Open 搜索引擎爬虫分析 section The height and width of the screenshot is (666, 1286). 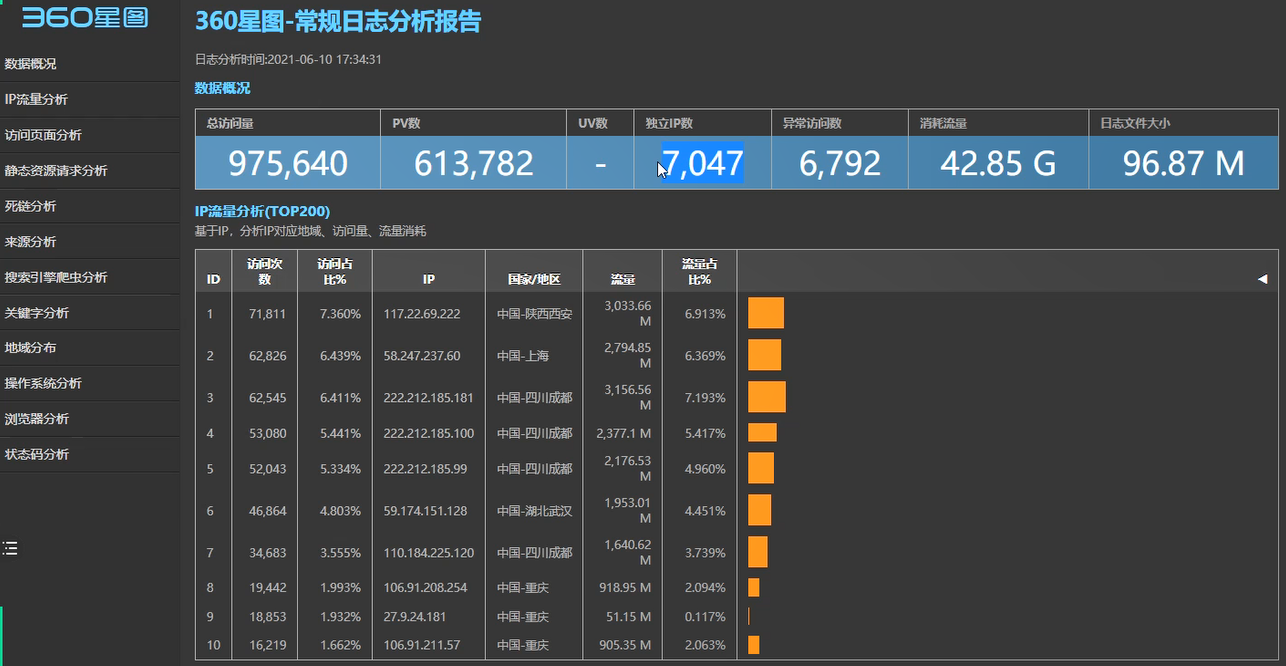click(x=56, y=277)
